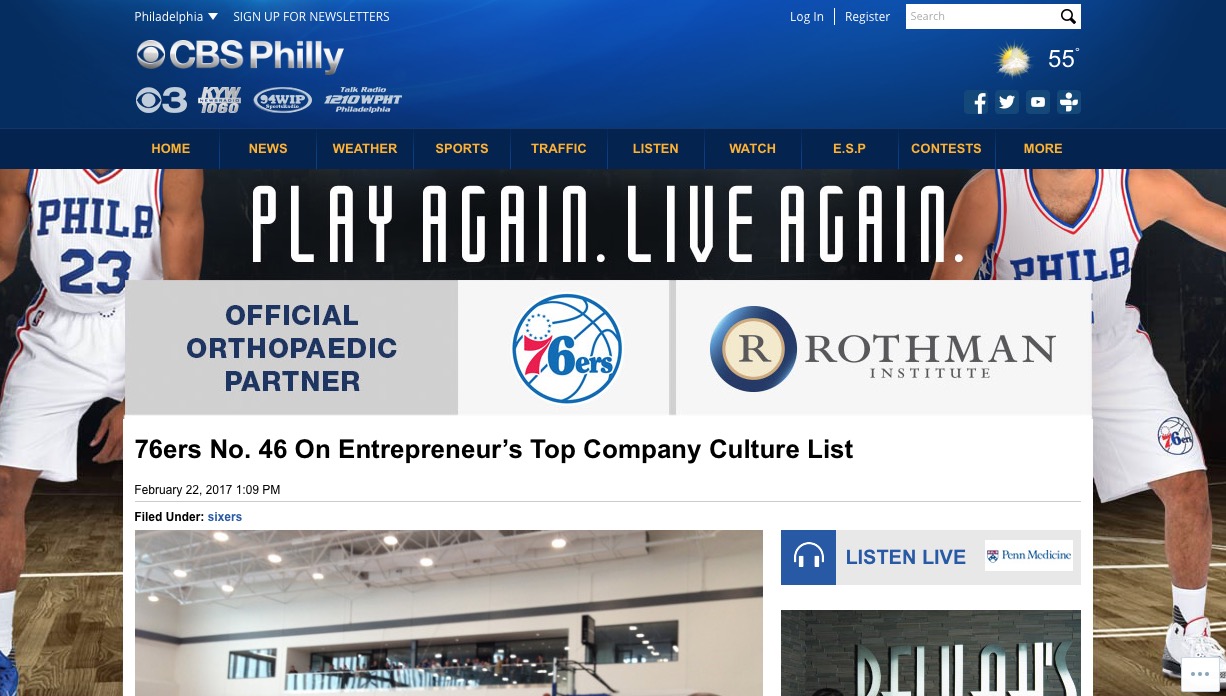Focus the Search input field

pos(982,17)
